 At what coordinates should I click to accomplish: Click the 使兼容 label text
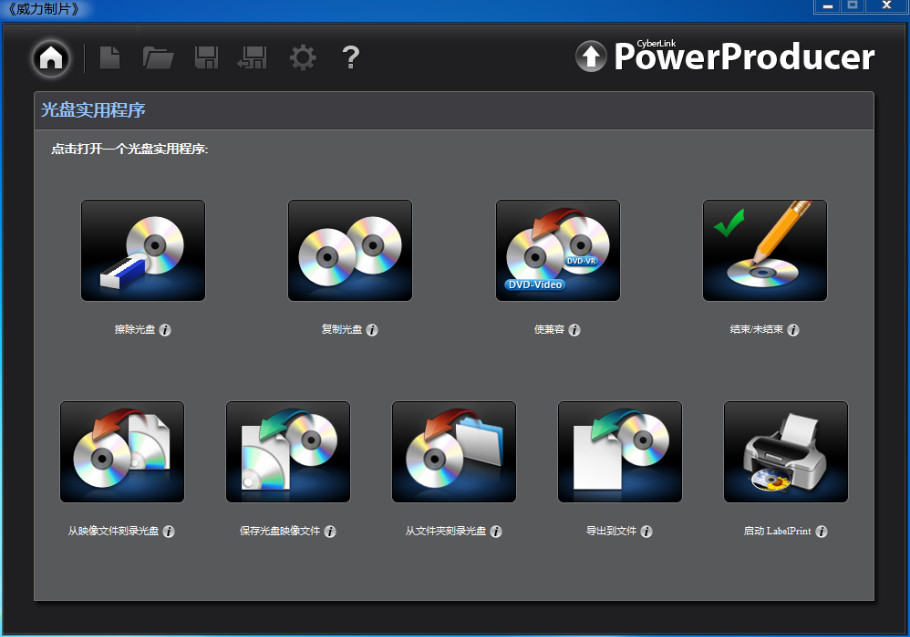tap(549, 330)
